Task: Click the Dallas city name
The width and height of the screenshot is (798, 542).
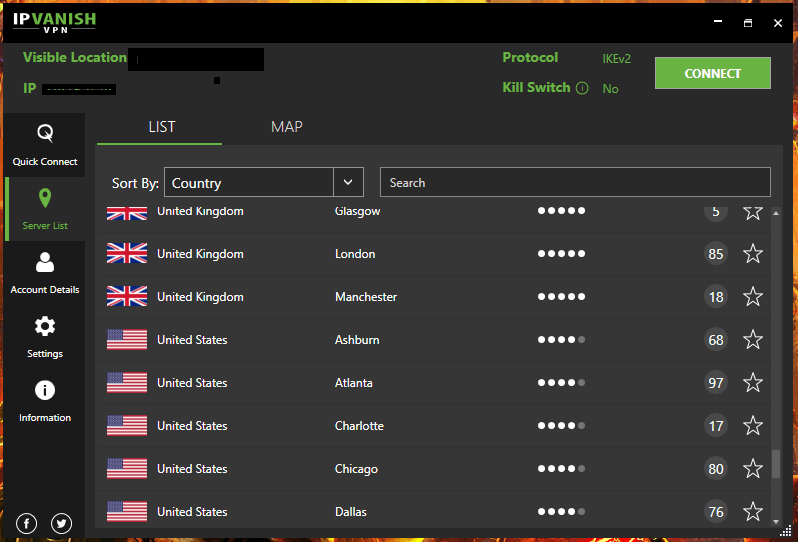Action: click(x=350, y=511)
